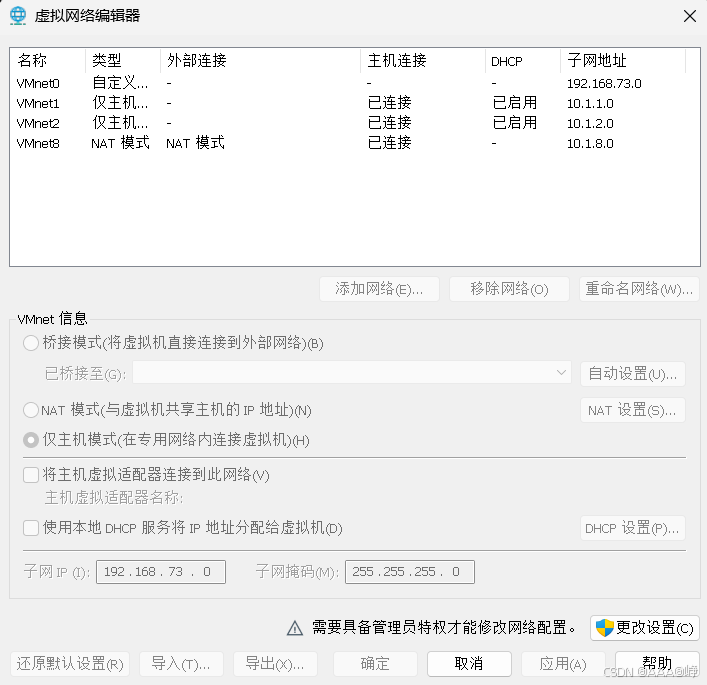
Task: Click subnet address 192.168.73.0 cell
Action: (604, 83)
